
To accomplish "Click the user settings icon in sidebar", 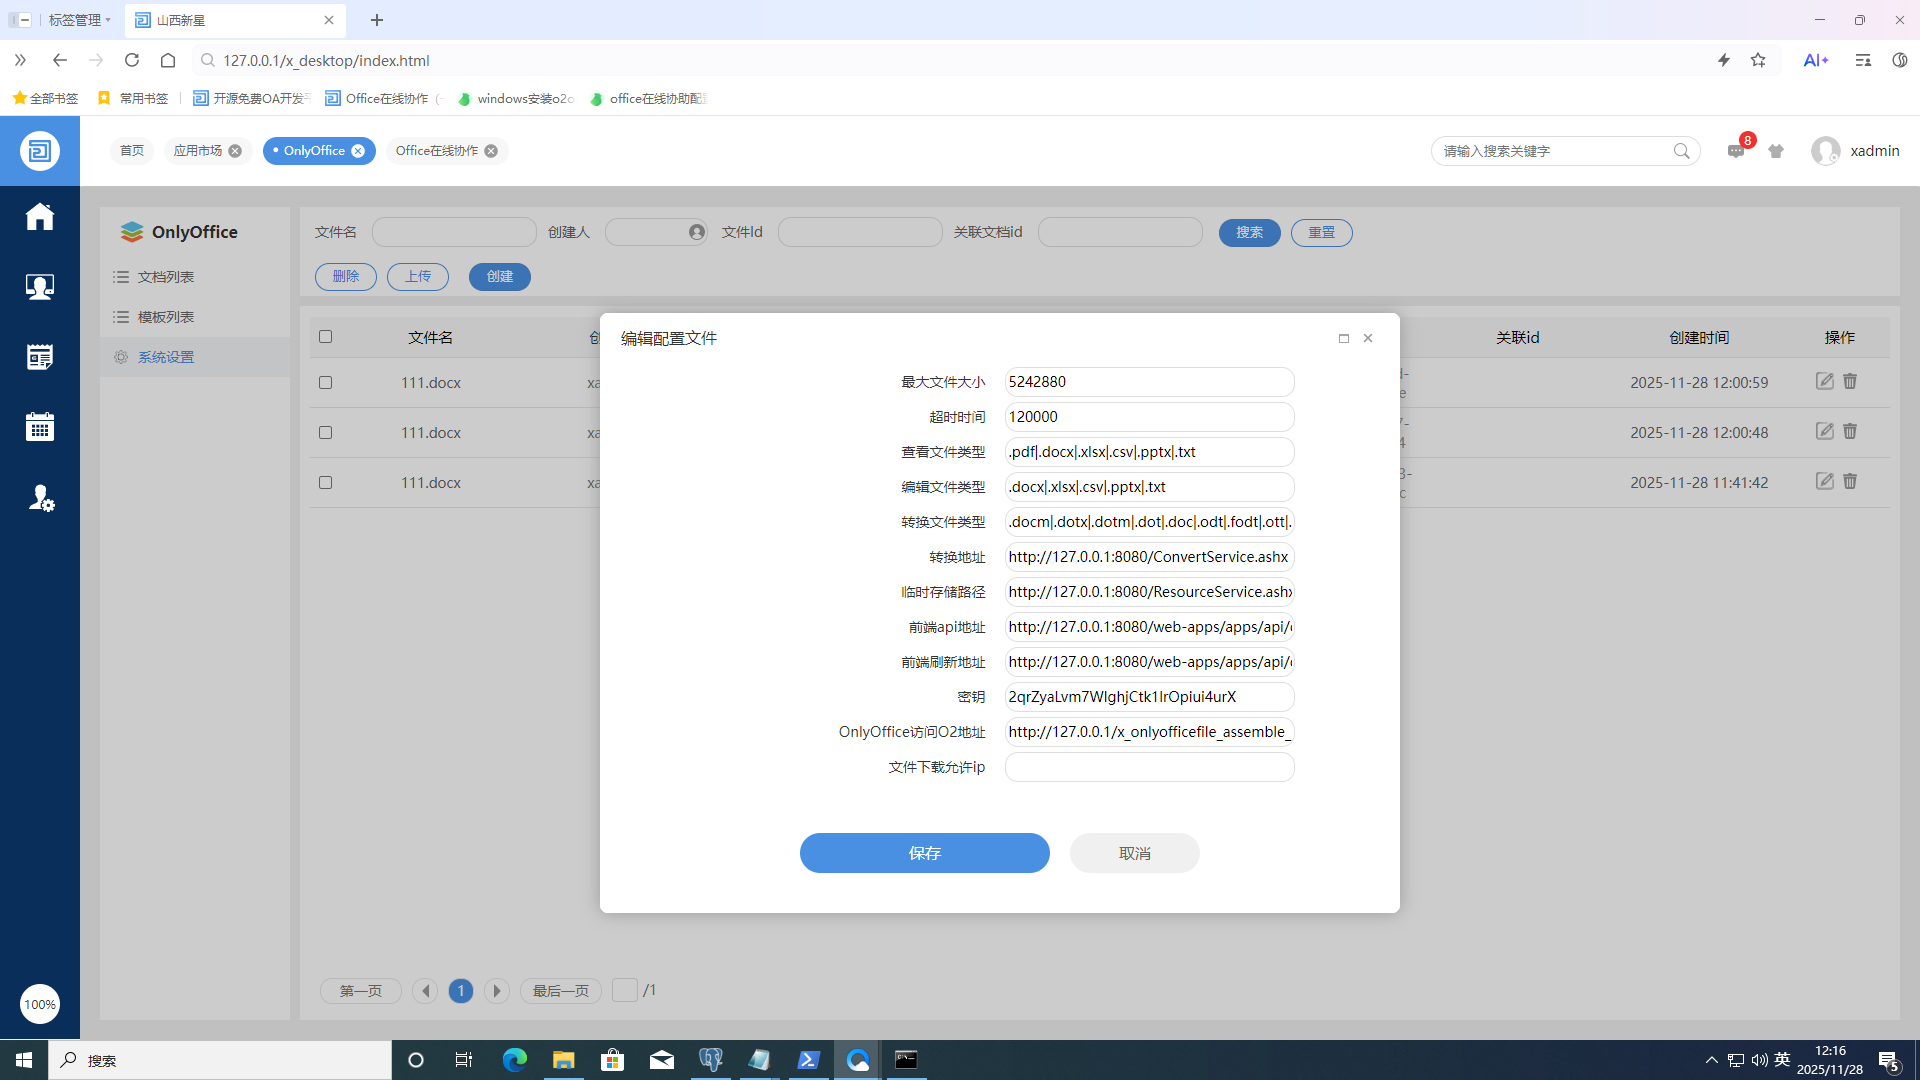I will [41, 498].
